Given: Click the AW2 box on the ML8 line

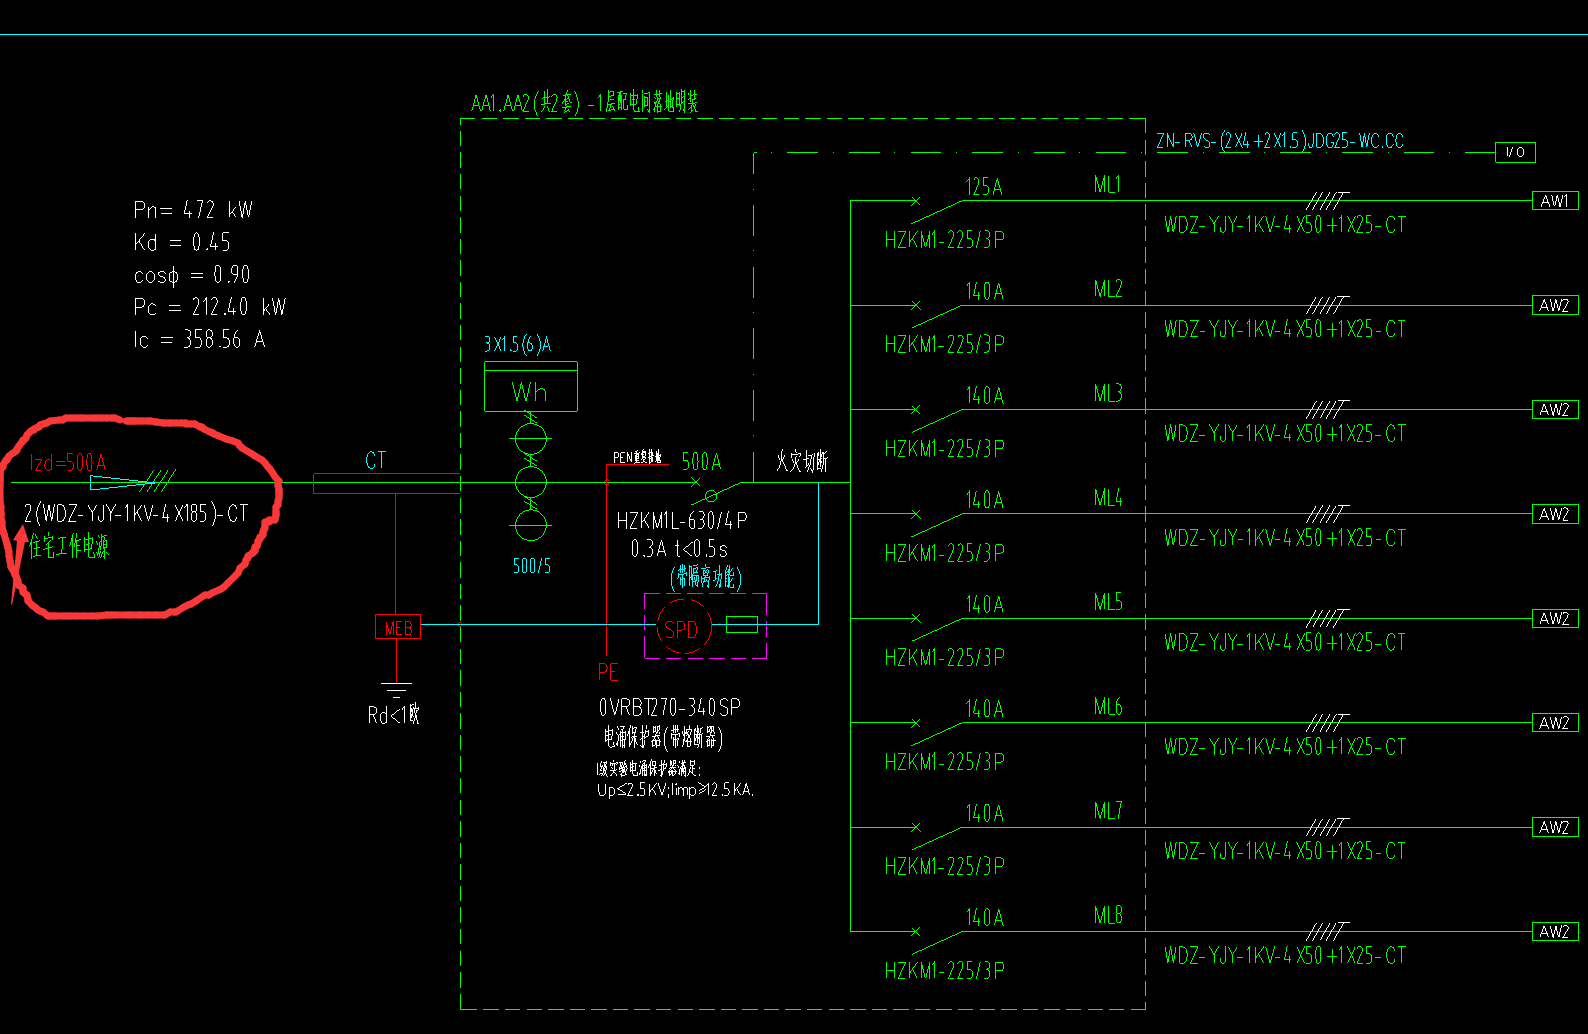Looking at the screenshot, I should [1554, 932].
